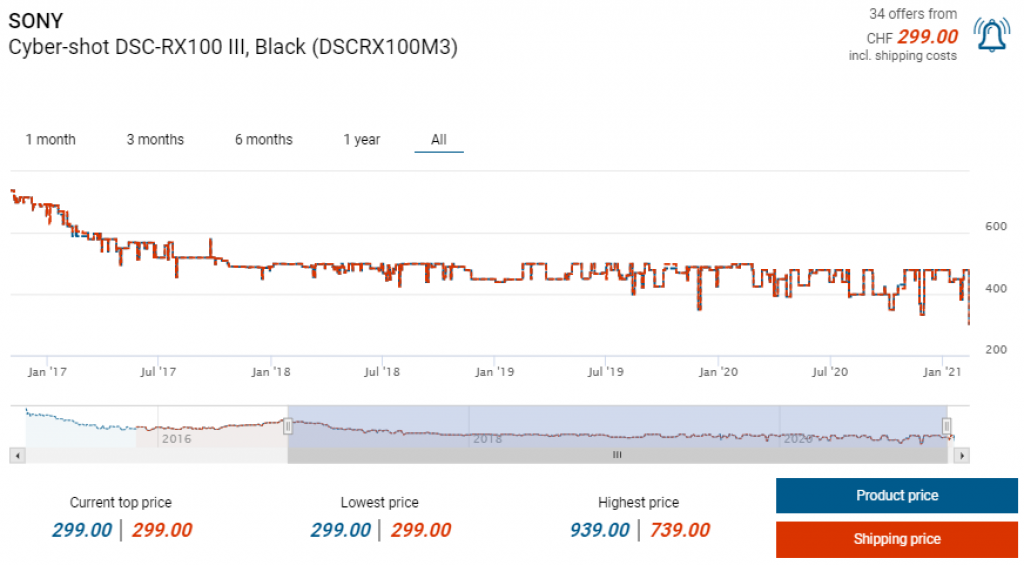Click the price alert bell icon

(x=991, y=35)
